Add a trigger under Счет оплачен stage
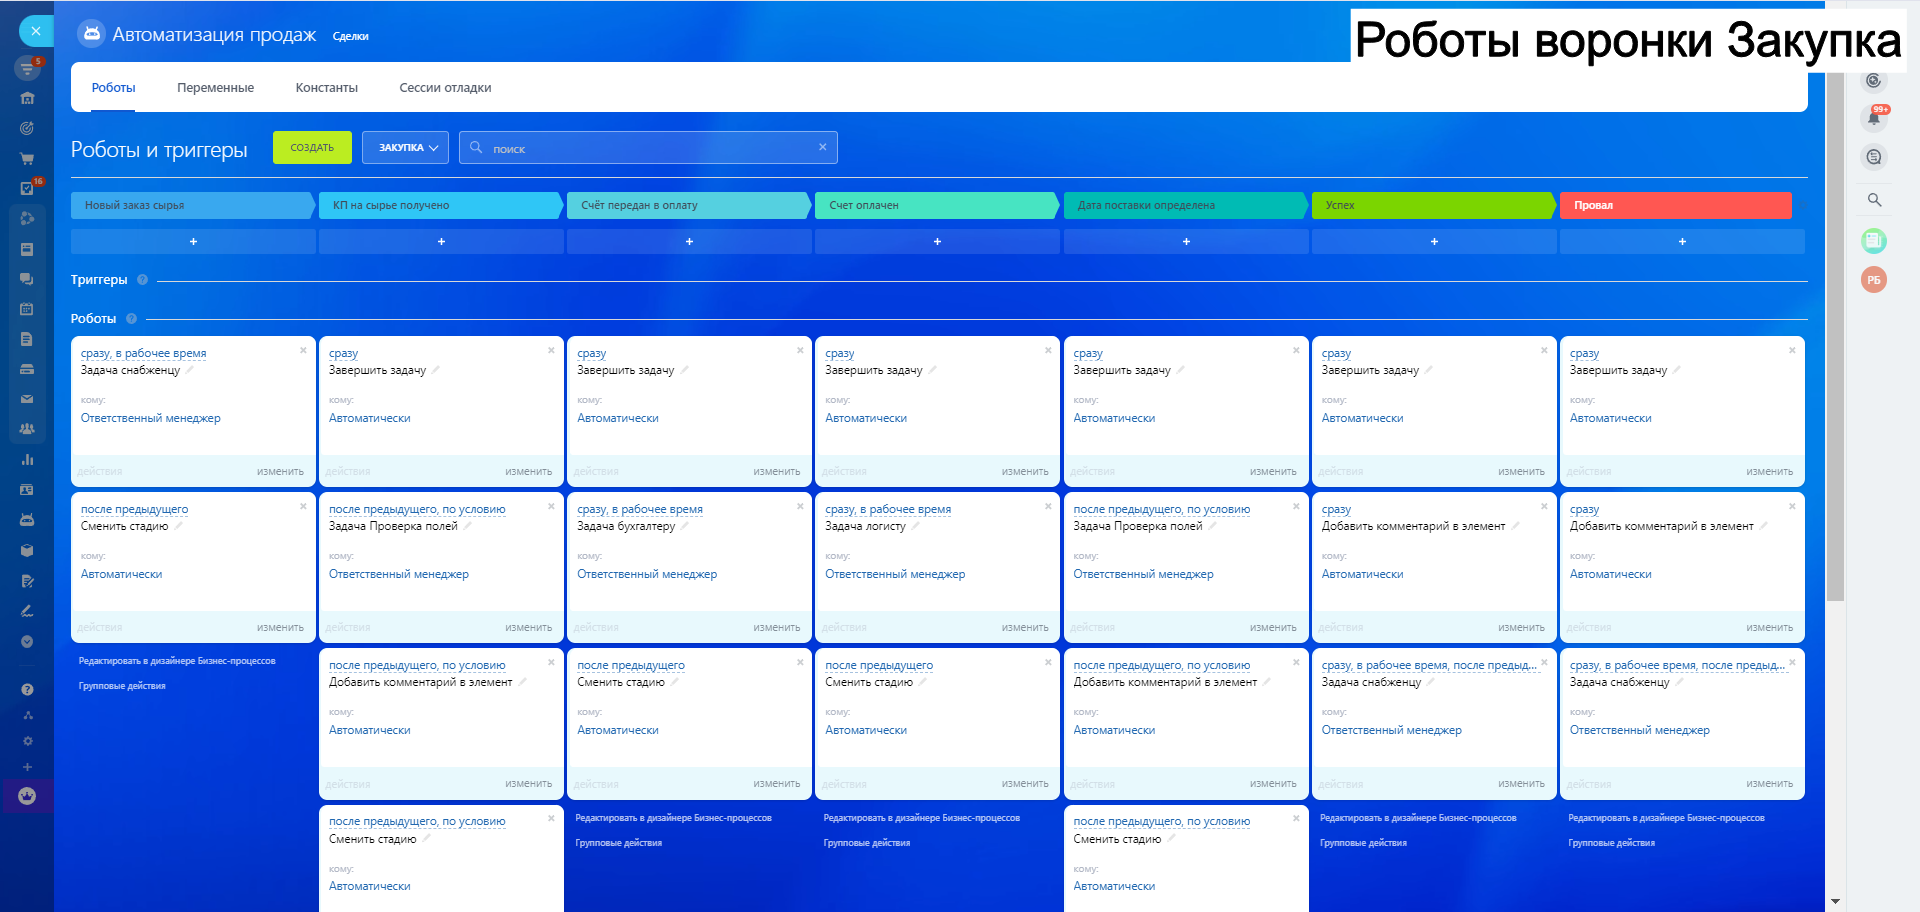The width and height of the screenshot is (1920, 912). [937, 242]
